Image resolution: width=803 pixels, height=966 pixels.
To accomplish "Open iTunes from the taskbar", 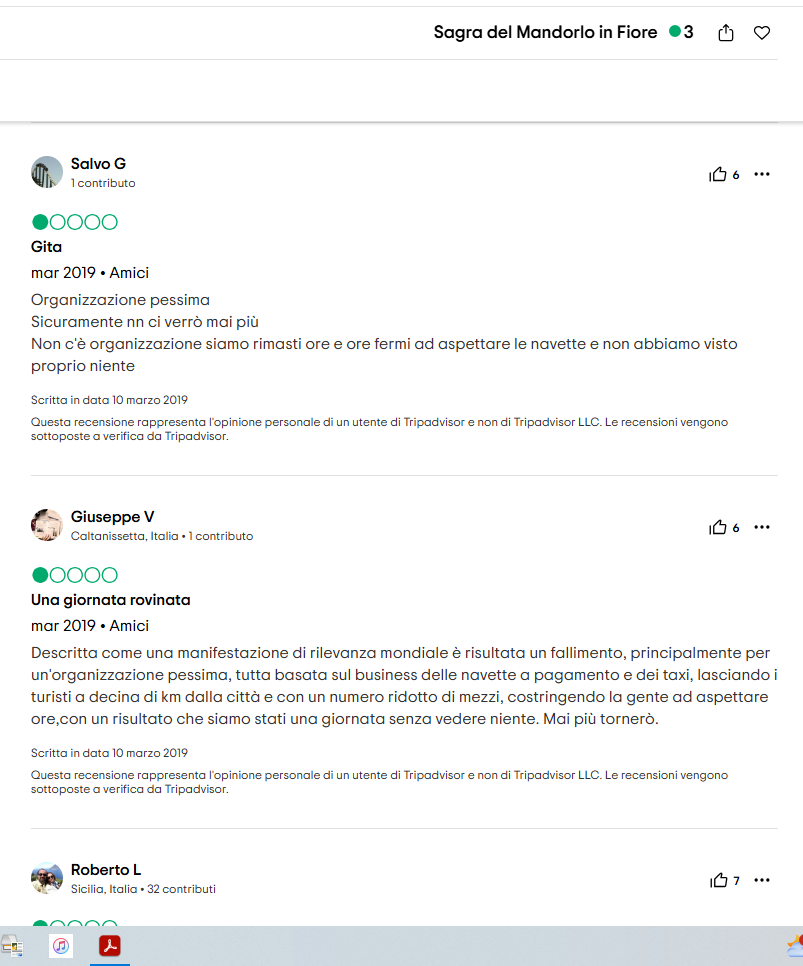I will [x=61, y=945].
